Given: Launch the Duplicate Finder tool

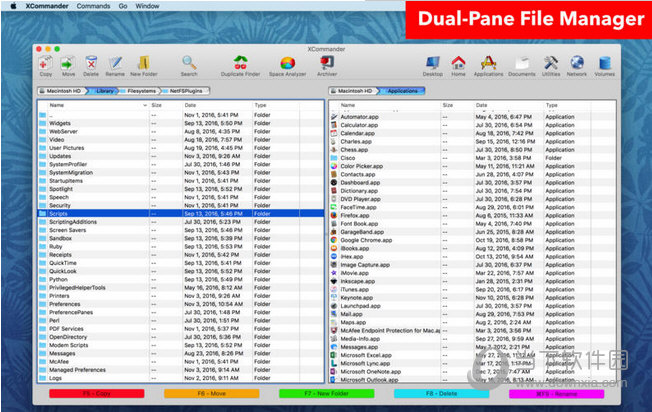Looking at the screenshot, I should pos(240,66).
